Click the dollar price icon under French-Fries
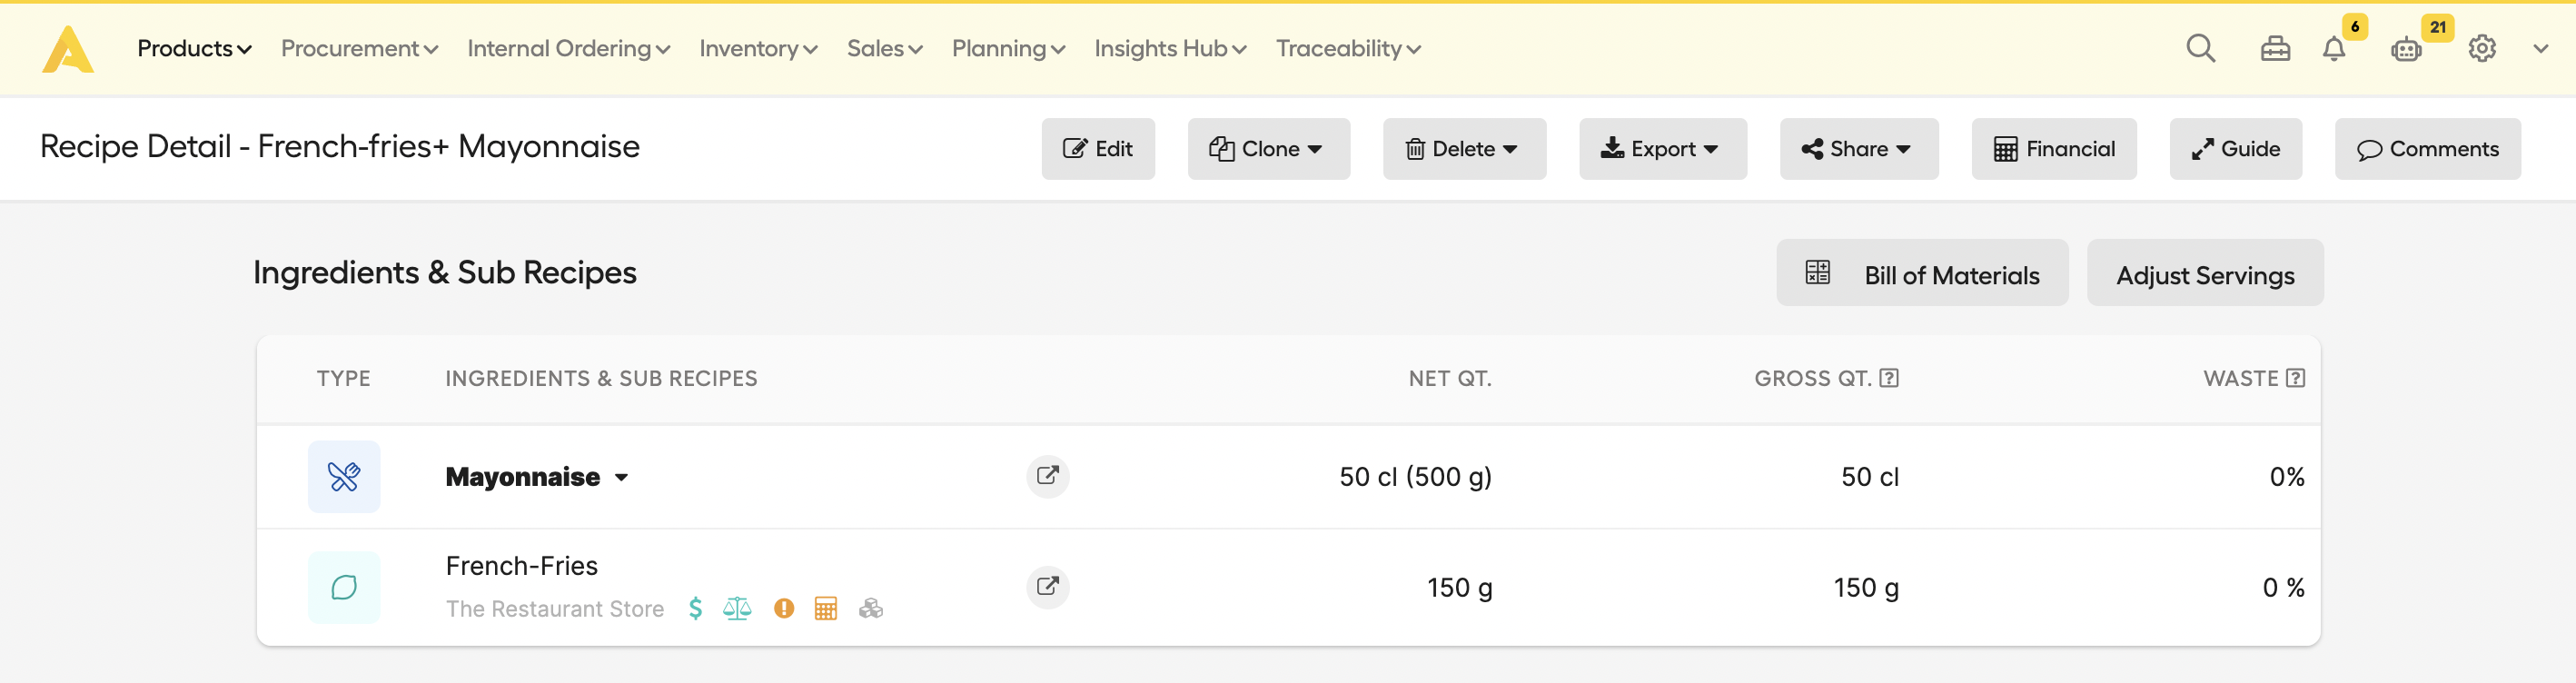The height and width of the screenshot is (683, 2576). 695,608
